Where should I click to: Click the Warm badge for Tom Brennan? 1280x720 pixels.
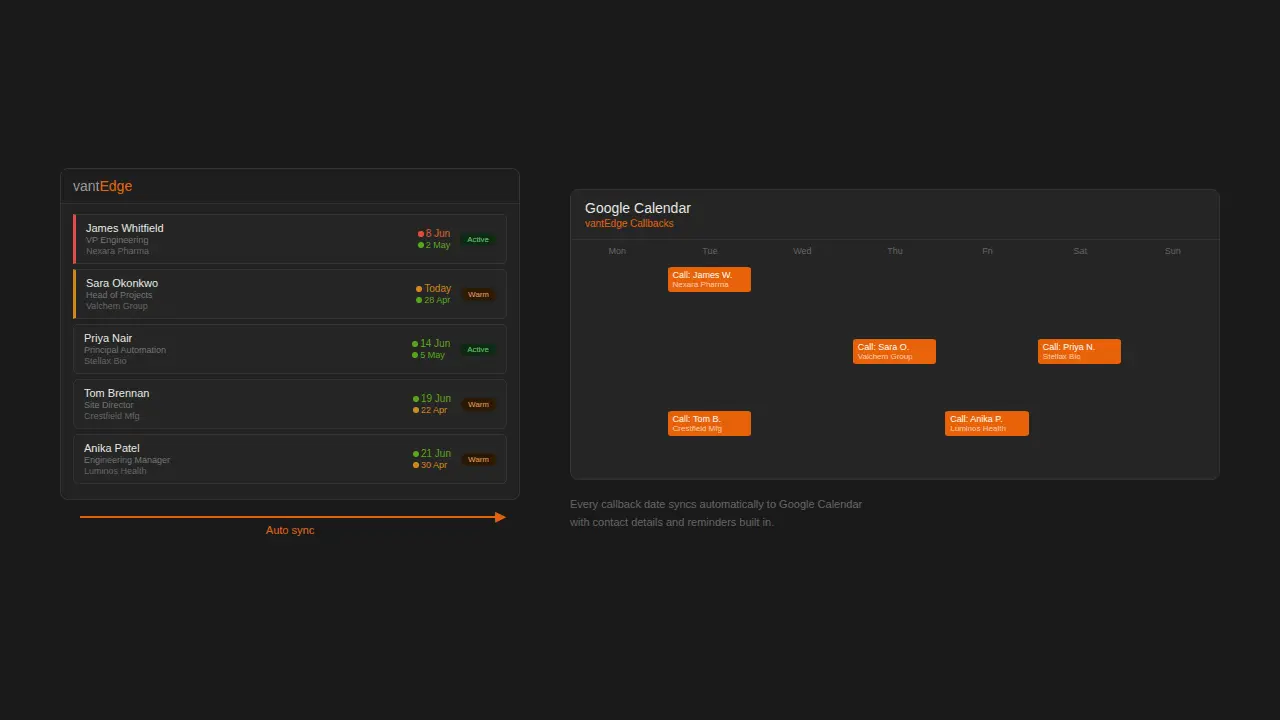(x=478, y=405)
